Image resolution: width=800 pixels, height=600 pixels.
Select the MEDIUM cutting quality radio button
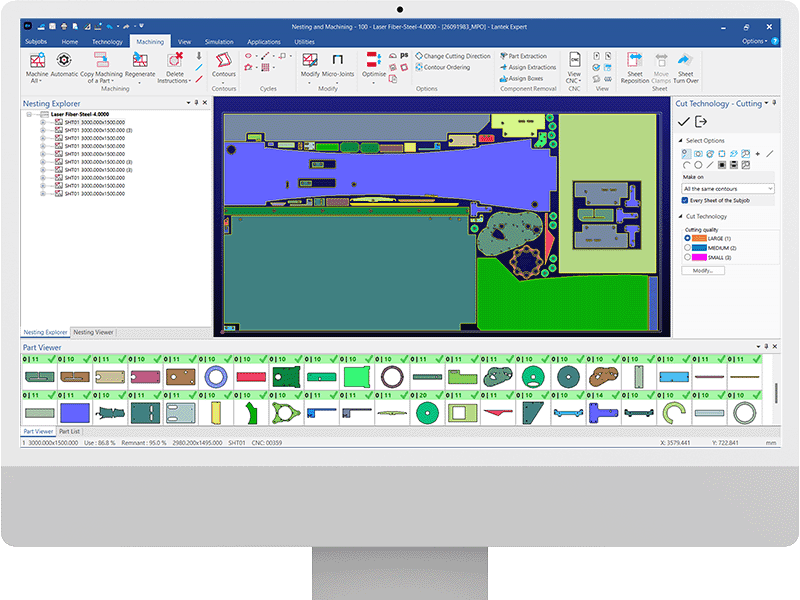[x=688, y=248]
